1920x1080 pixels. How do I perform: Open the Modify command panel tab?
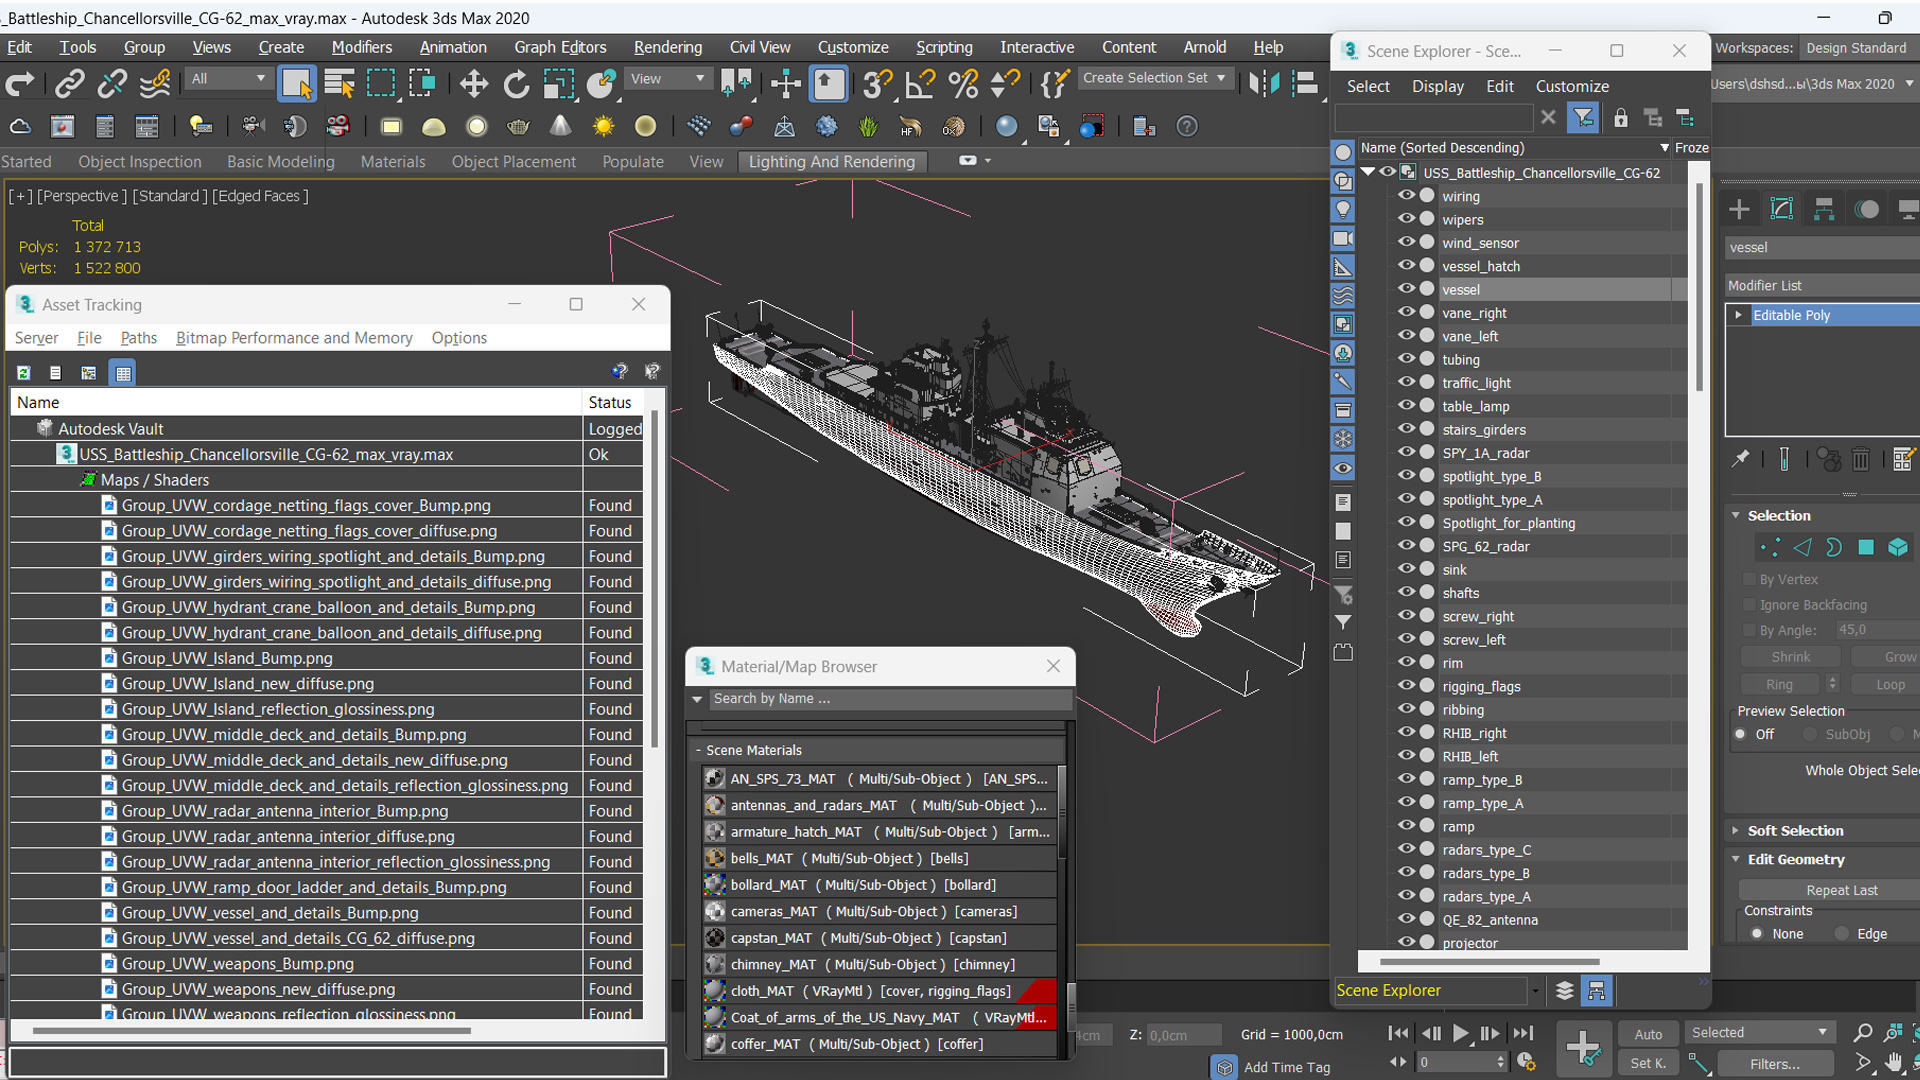(1781, 209)
